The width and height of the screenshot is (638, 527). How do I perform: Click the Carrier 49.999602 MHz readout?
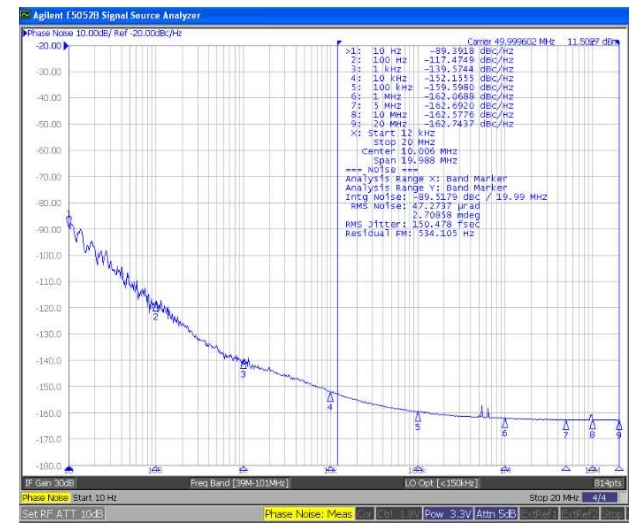coord(511,42)
